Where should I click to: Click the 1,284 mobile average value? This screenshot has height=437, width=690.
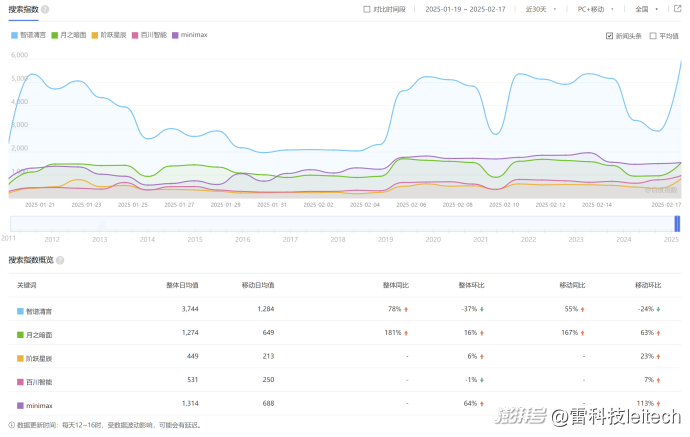click(266, 309)
